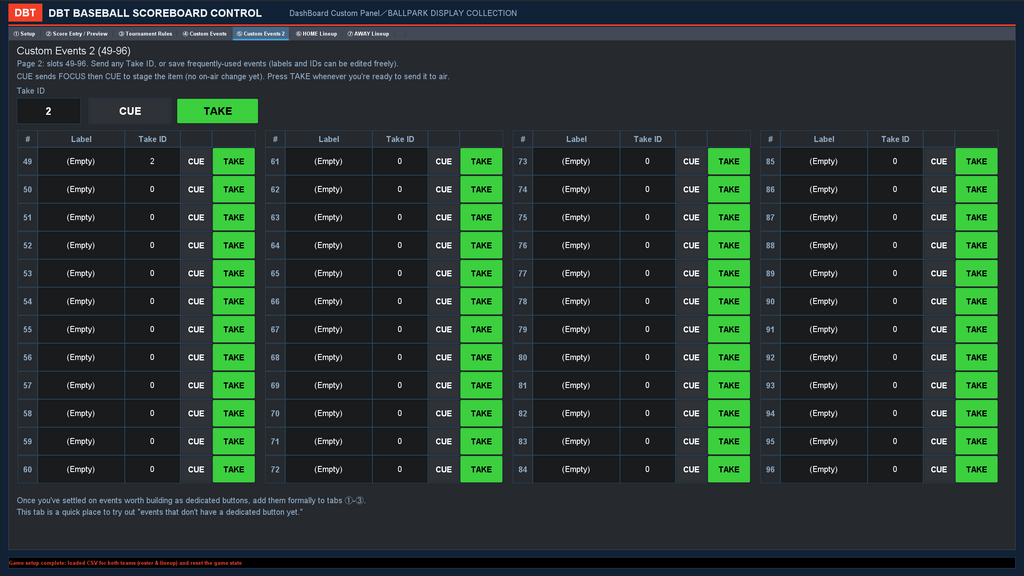1024x576 pixels.
Task: Edit the Label field of slot 87
Action: (824, 217)
